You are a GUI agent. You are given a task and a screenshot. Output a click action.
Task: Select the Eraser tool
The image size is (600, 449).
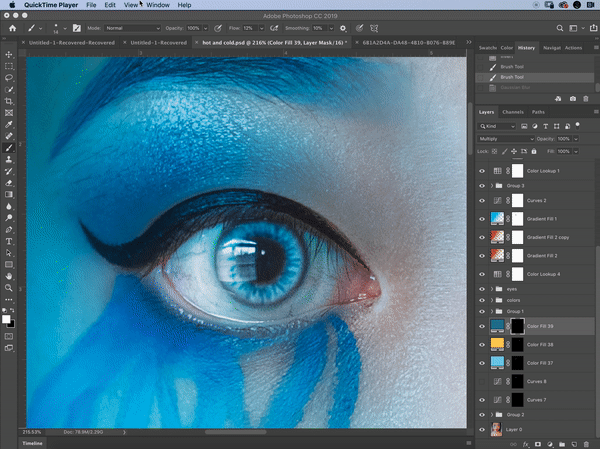point(9,183)
